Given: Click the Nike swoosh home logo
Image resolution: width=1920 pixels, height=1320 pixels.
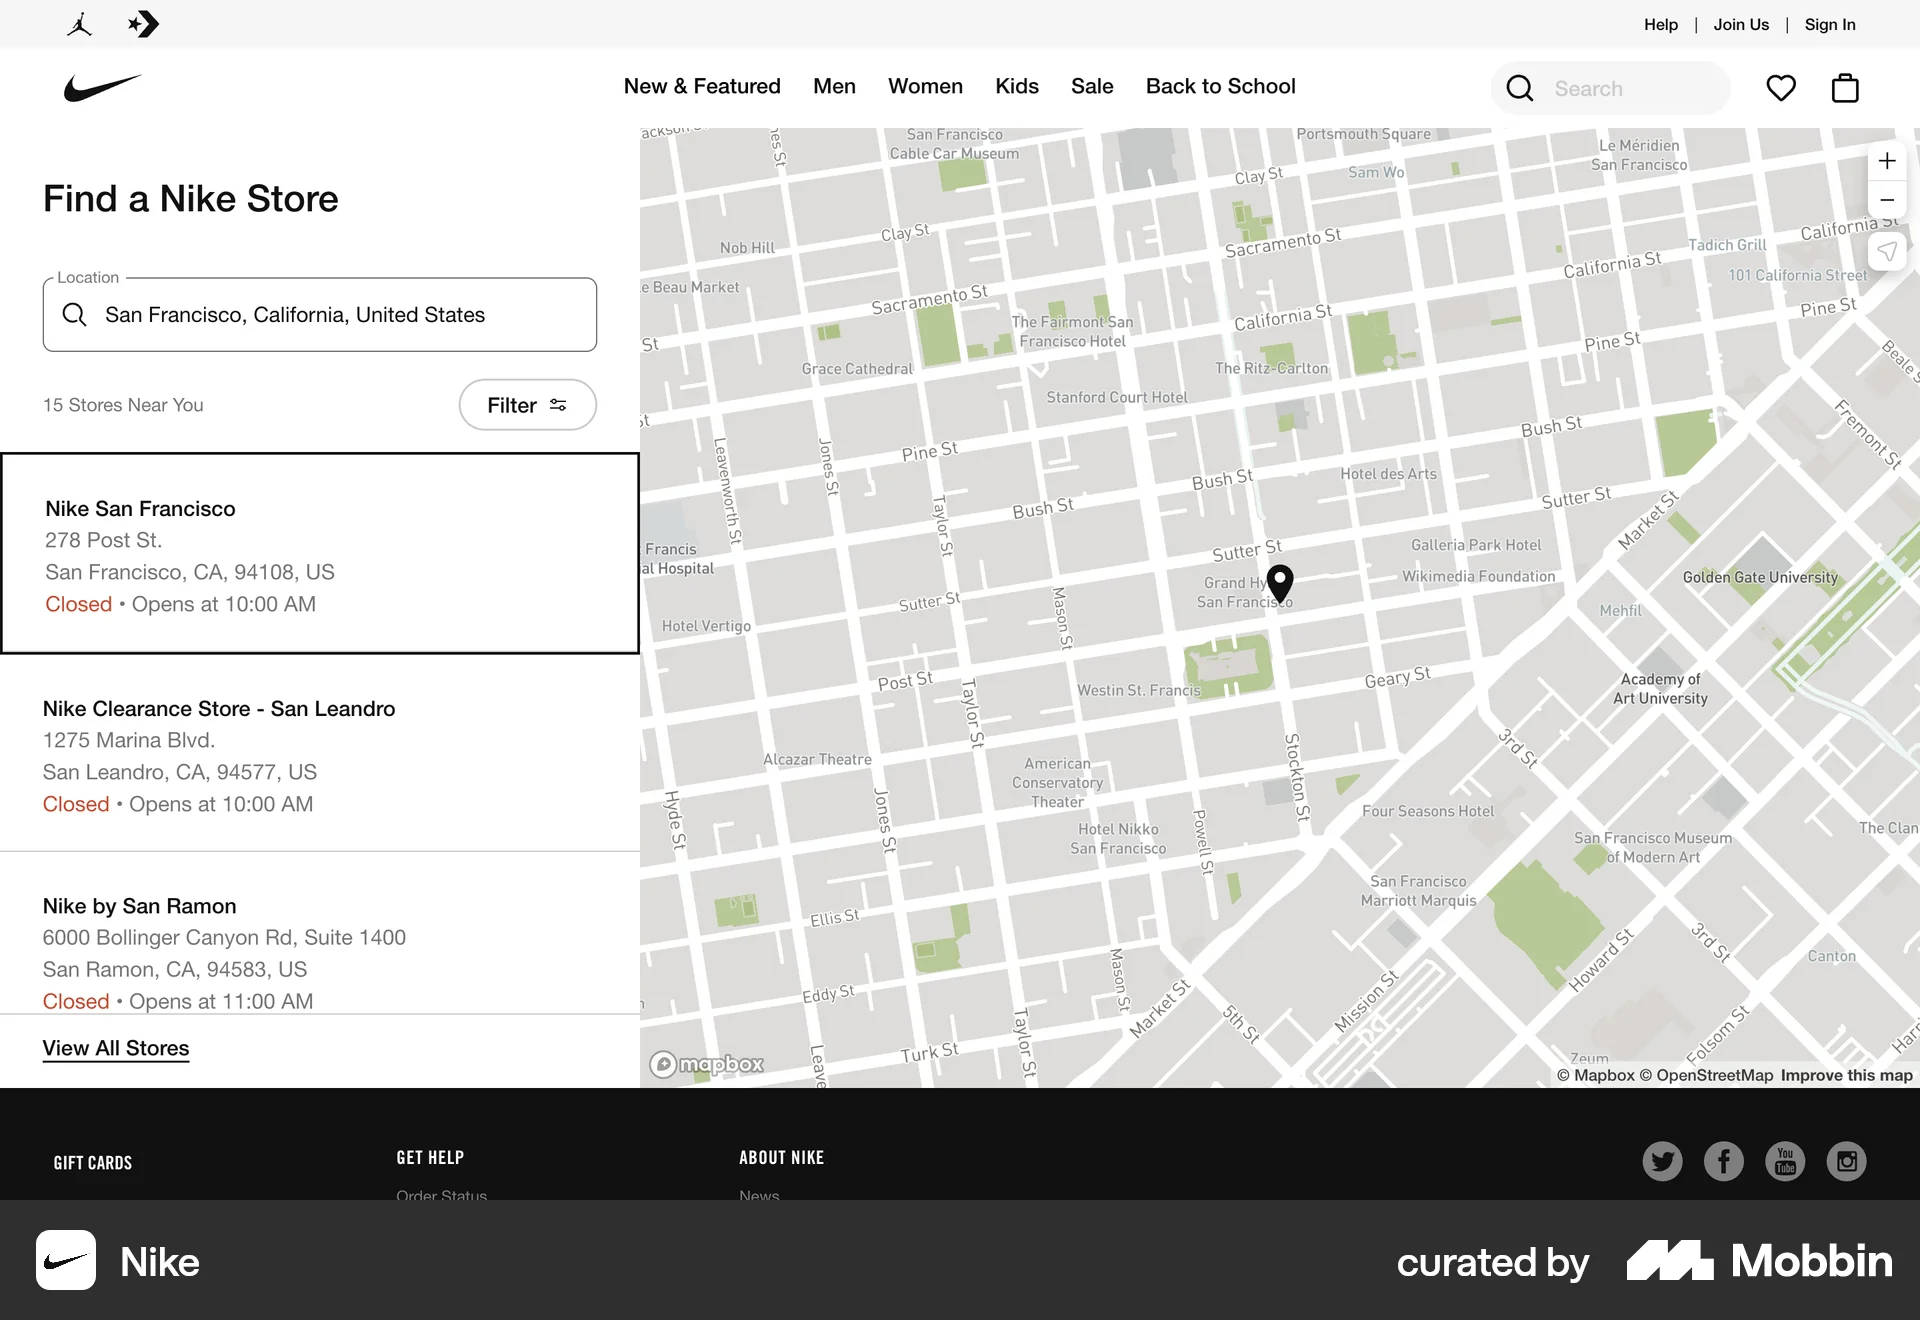Looking at the screenshot, I should (101, 88).
